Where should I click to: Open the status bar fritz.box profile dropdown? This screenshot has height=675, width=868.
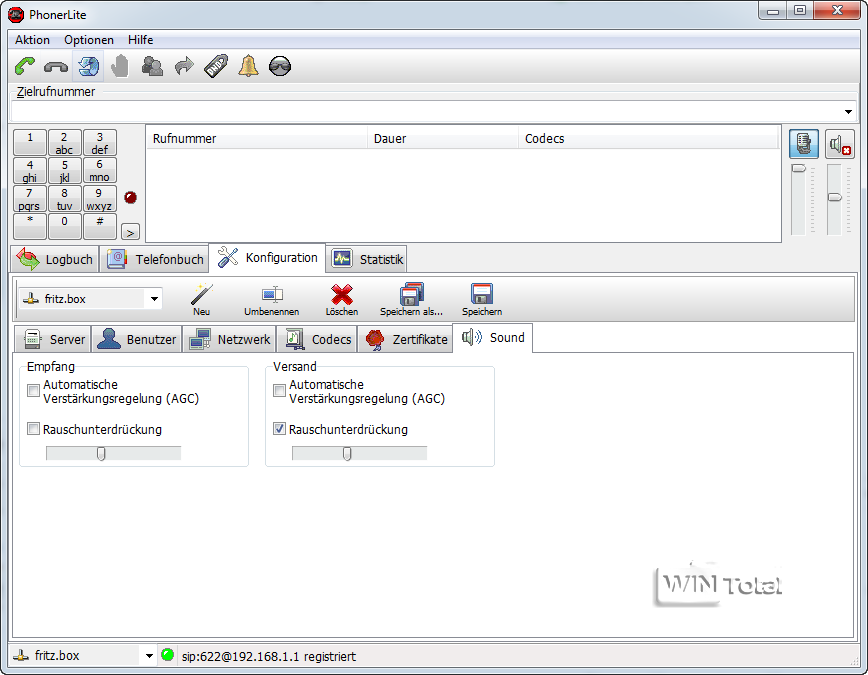[x=149, y=656]
